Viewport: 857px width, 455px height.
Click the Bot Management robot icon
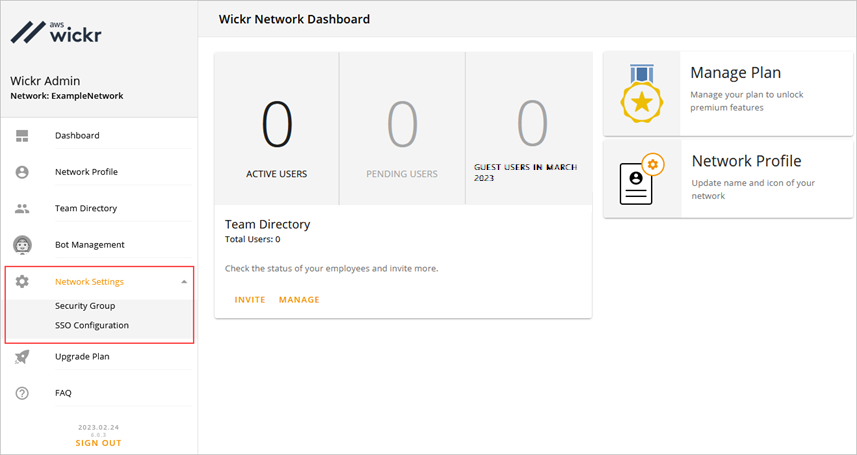point(22,245)
